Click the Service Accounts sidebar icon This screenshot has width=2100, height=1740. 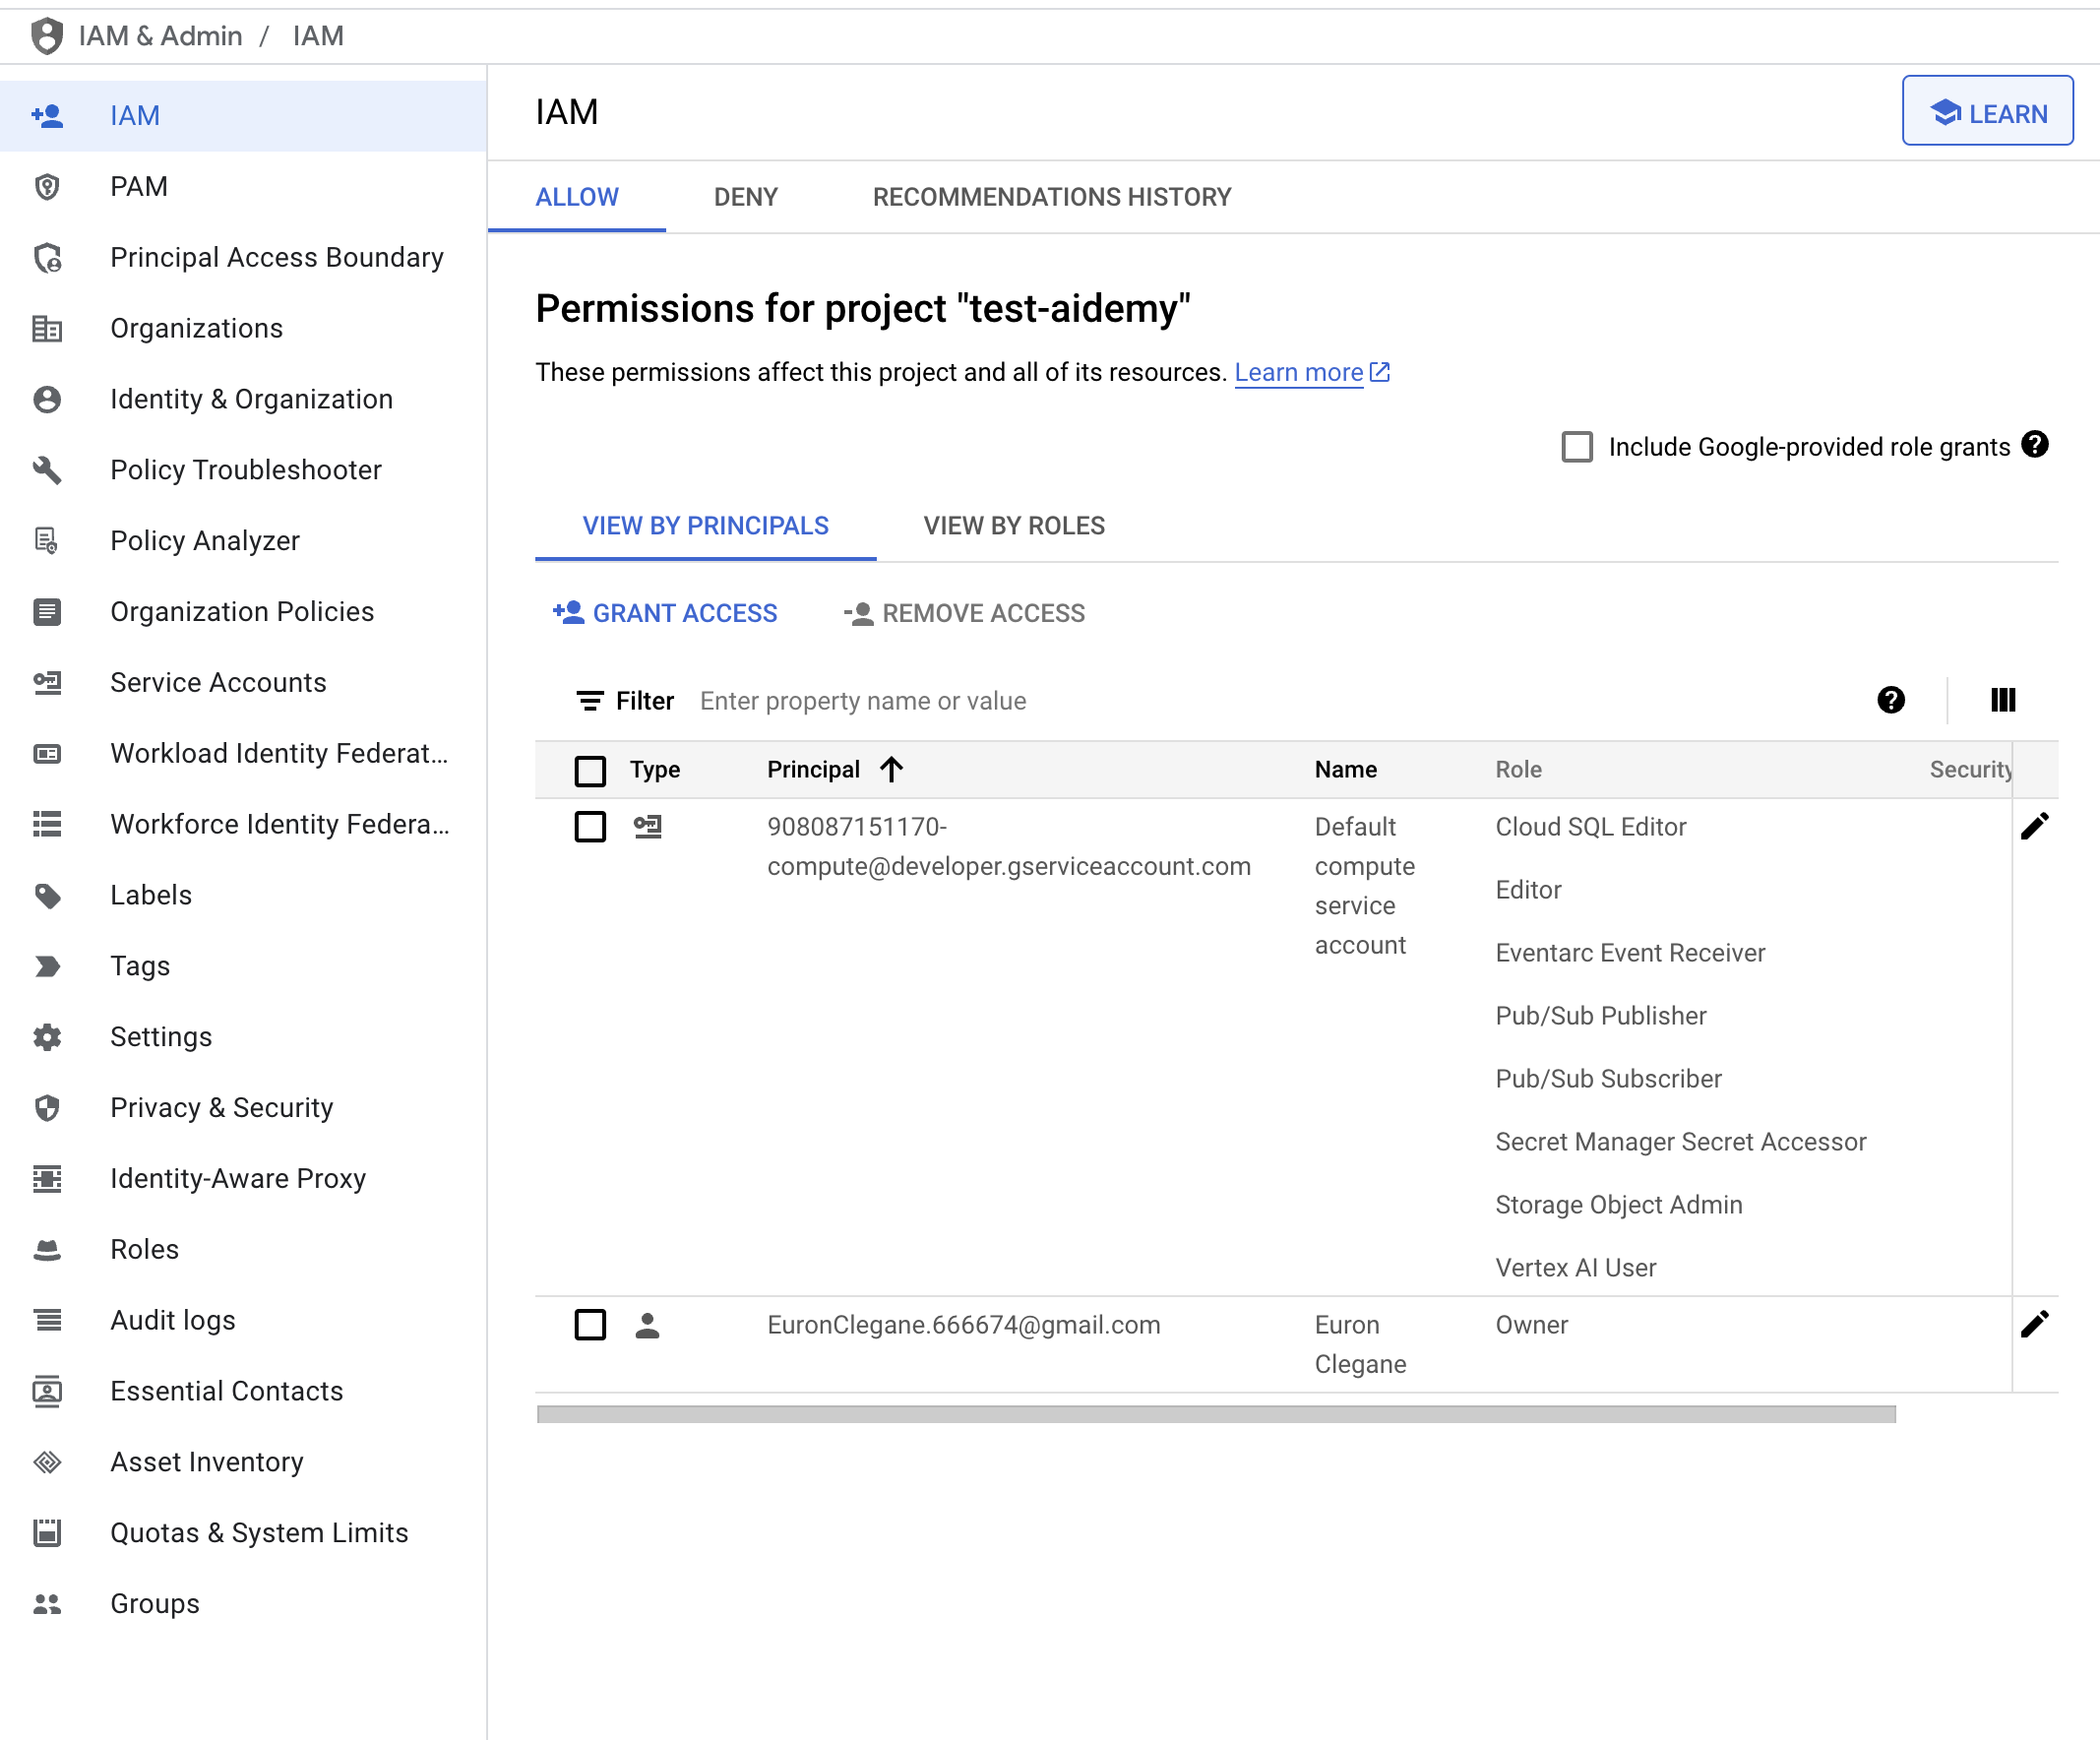click(x=47, y=682)
